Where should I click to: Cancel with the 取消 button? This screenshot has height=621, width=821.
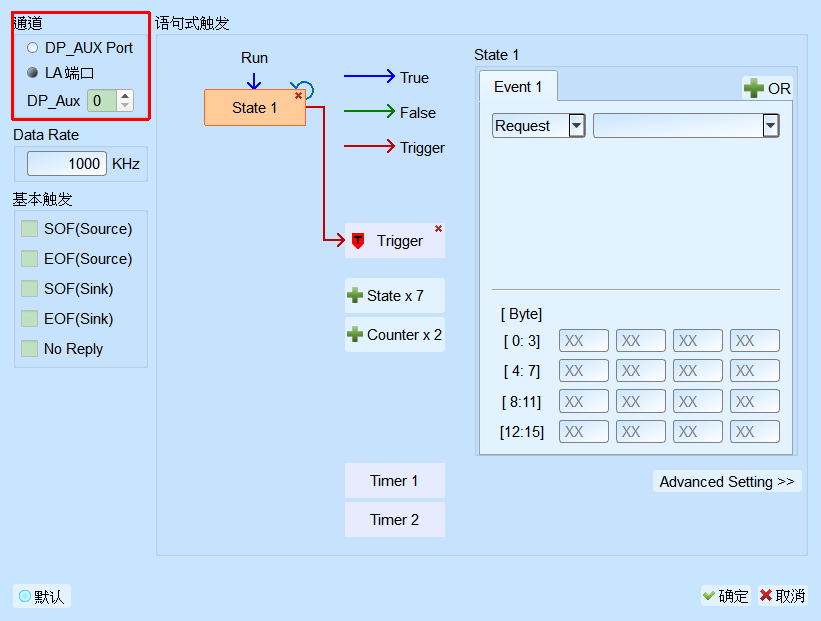(x=783, y=596)
